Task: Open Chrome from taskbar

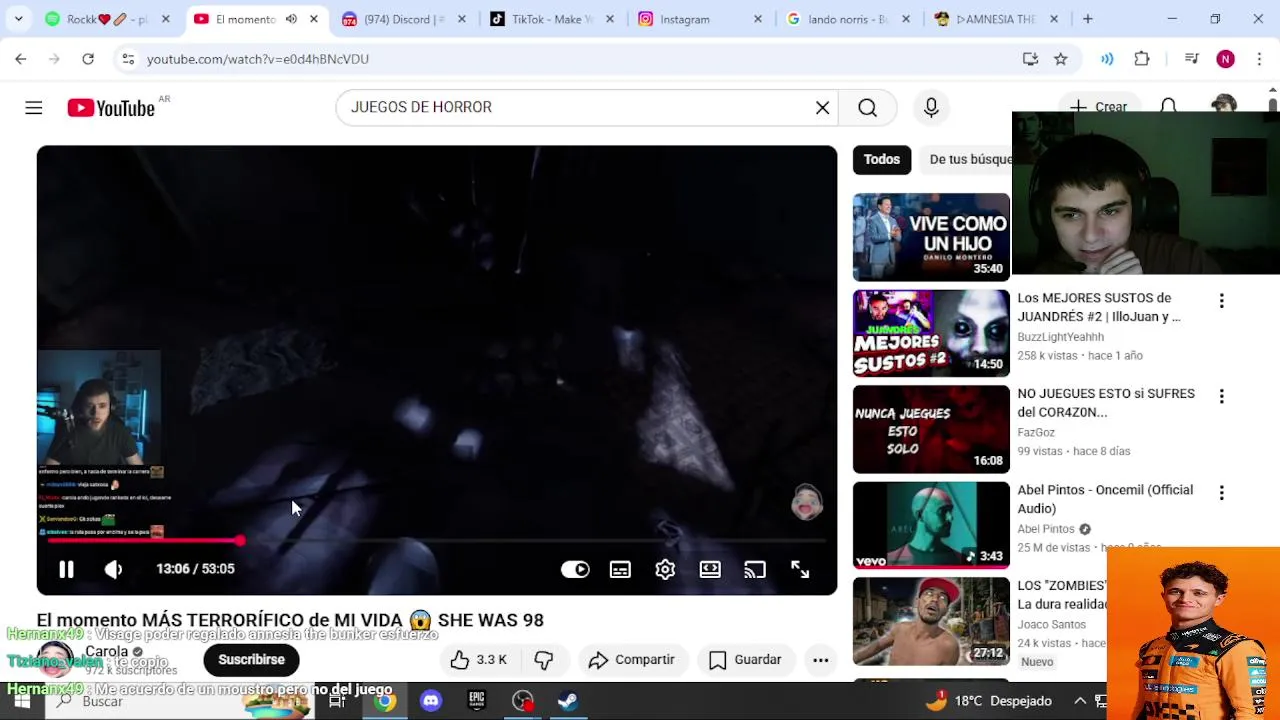Action: tap(385, 701)
